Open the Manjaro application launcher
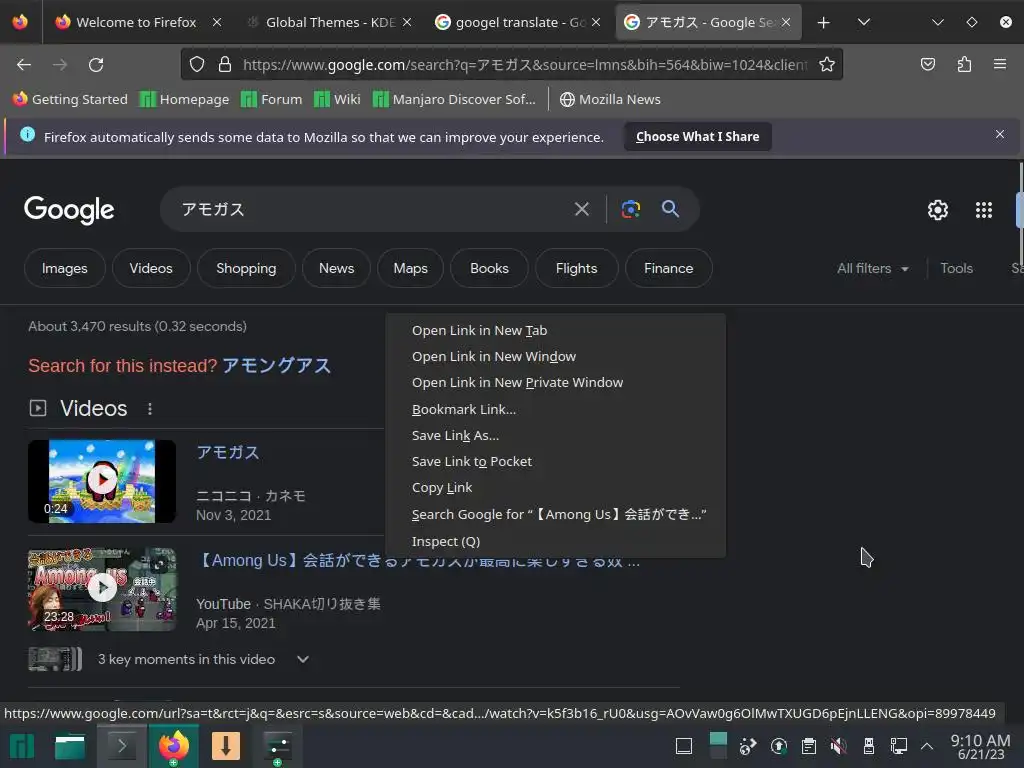 22,746
